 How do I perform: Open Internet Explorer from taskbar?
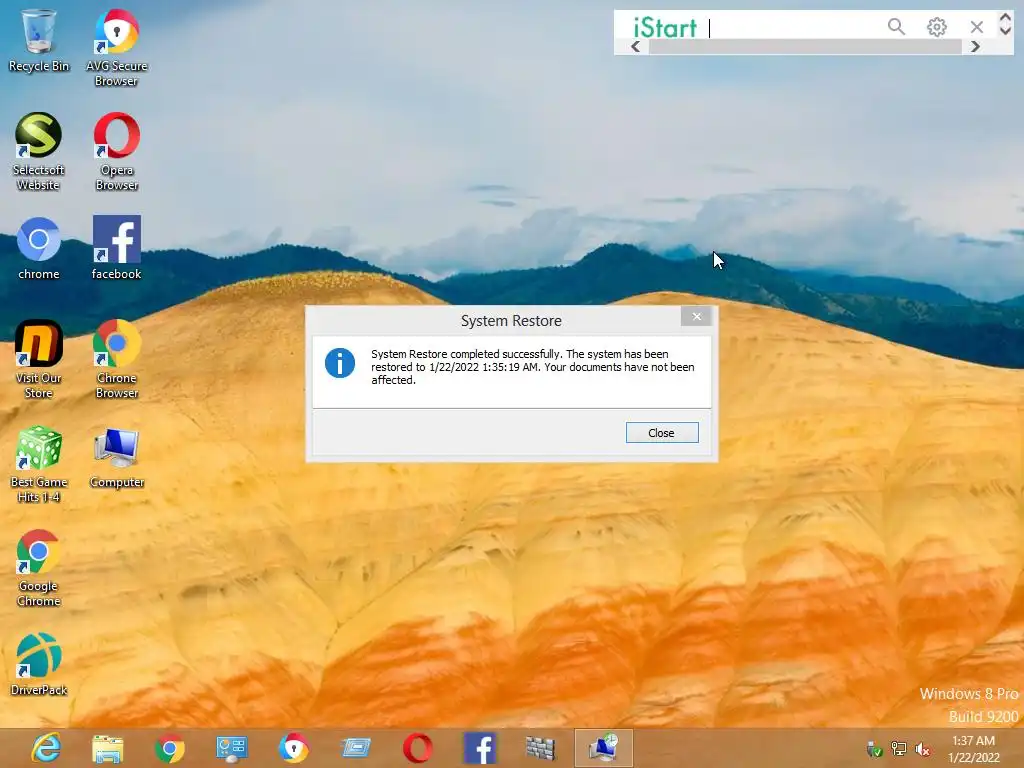(46, 748)
